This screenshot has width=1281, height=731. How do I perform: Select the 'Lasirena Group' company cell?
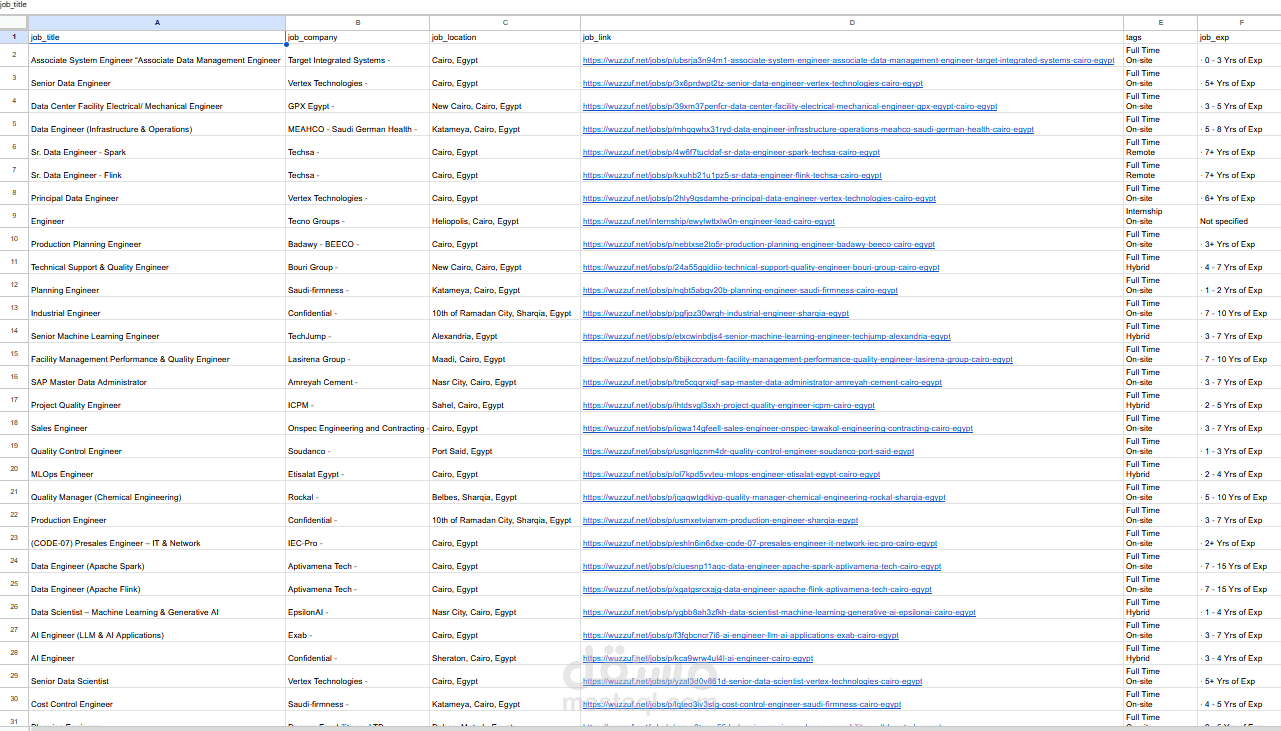[x=358, y=355]
